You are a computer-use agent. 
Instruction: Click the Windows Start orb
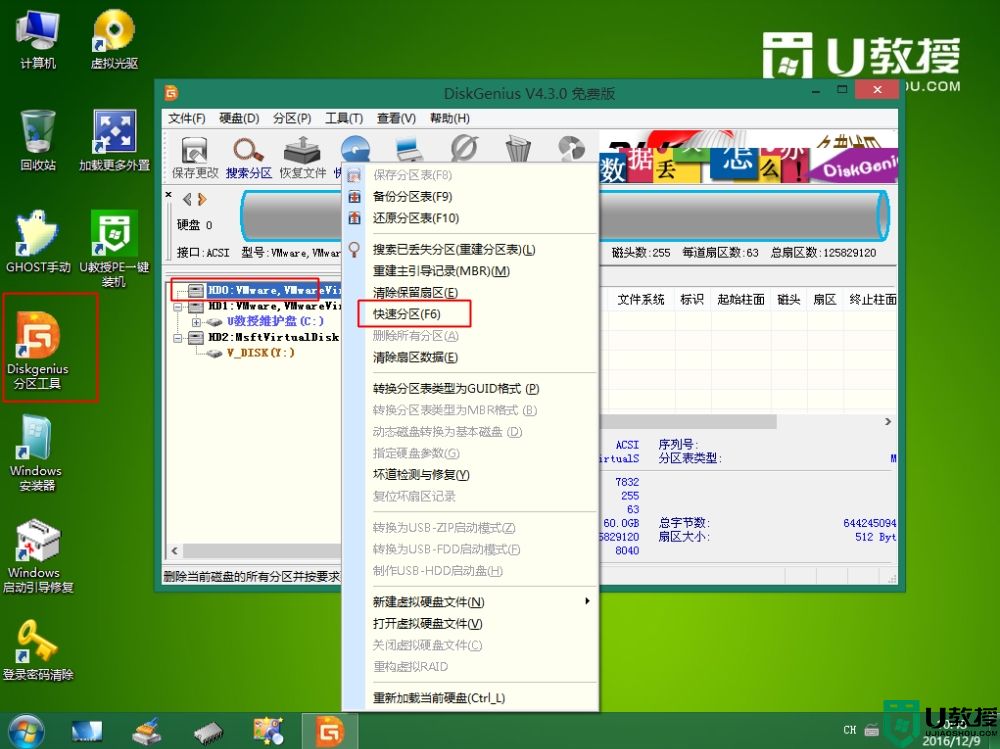[x=26, y=731]
